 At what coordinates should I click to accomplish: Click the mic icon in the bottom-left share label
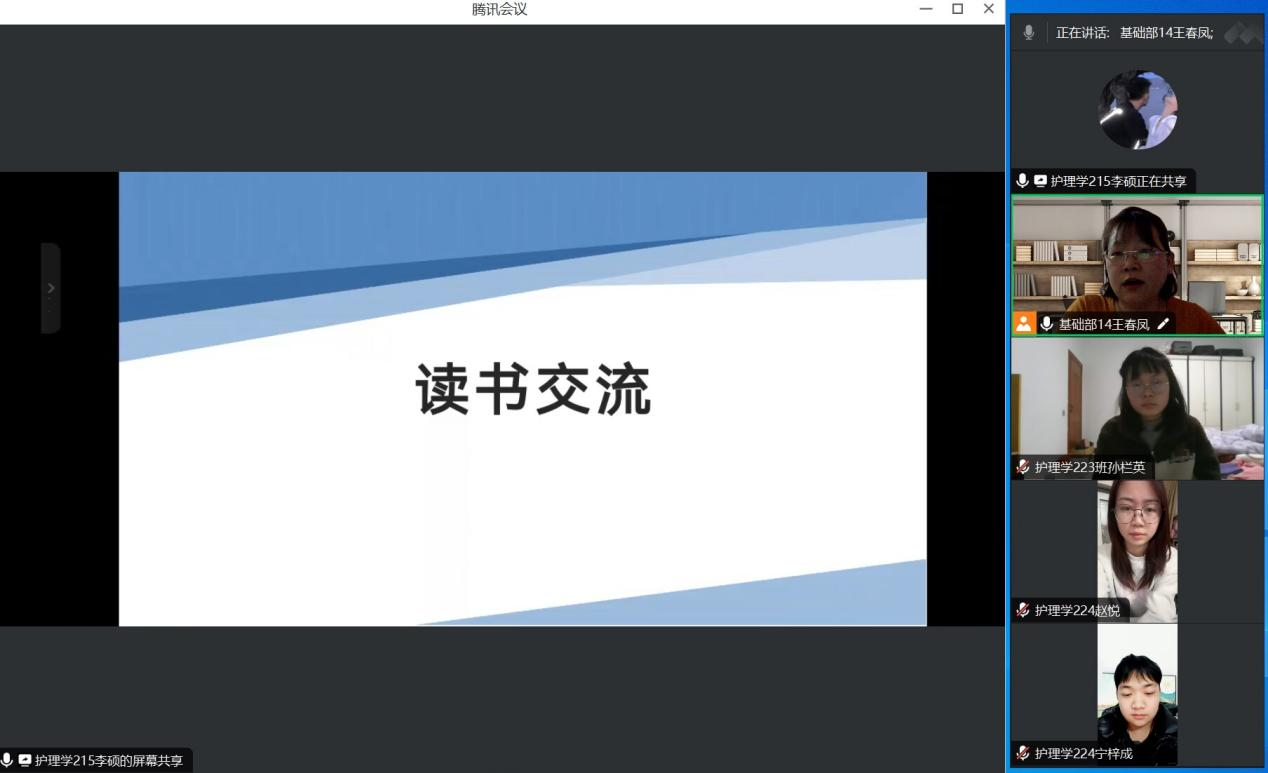[x=8, y=761]
